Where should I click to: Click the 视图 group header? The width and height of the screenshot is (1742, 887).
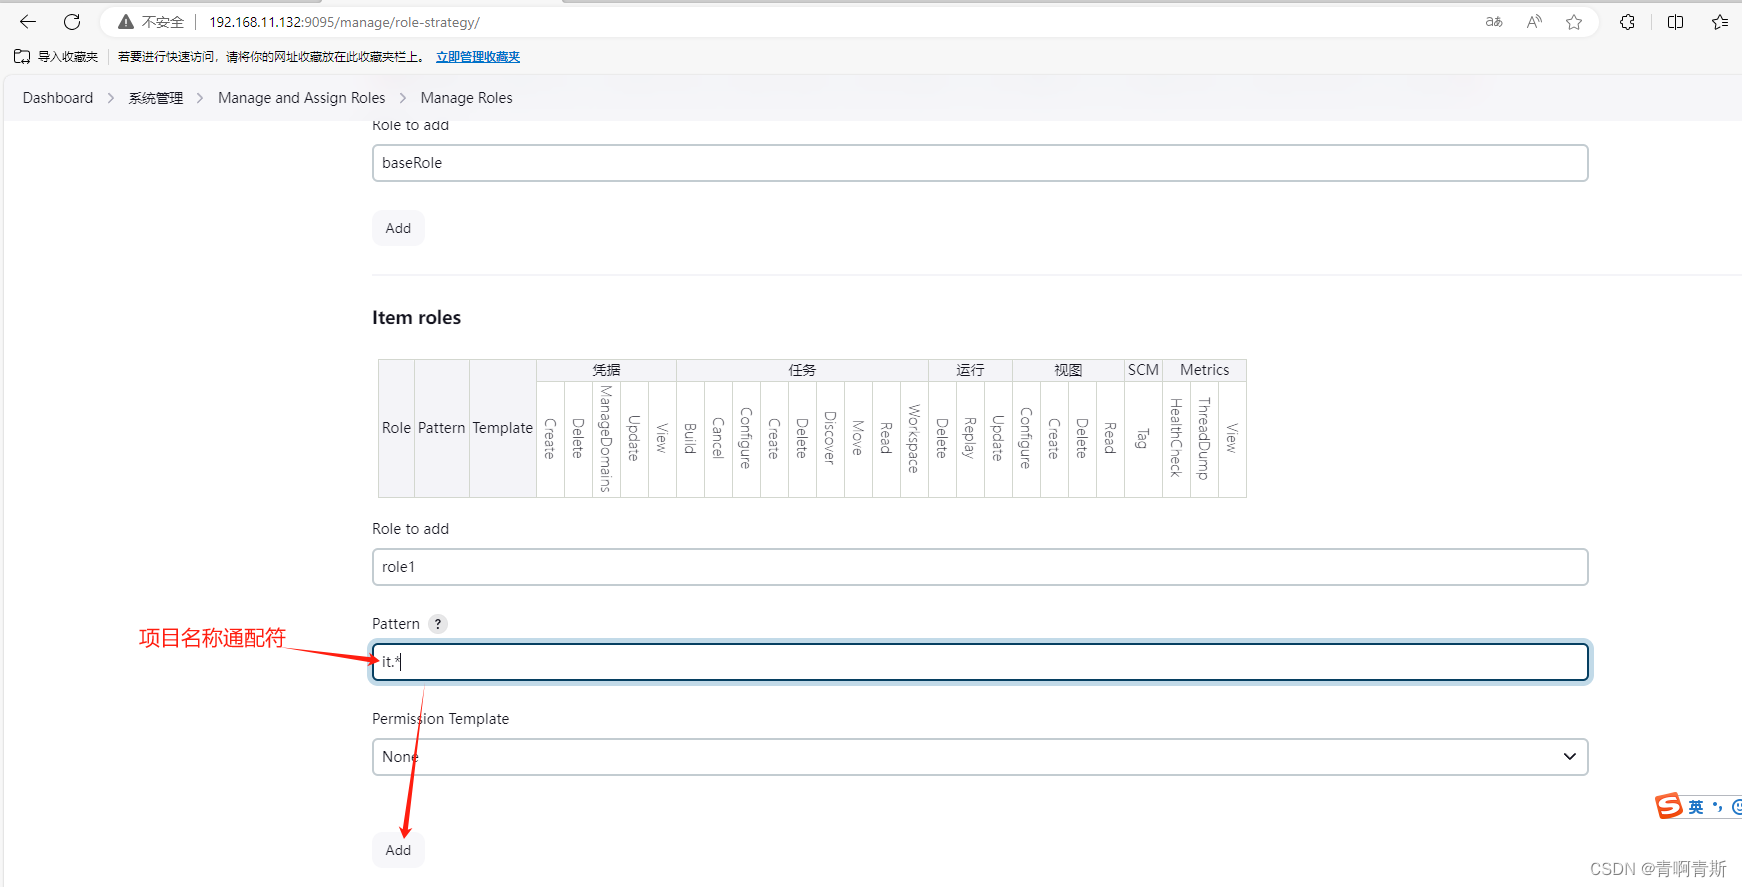point(1068,370)
